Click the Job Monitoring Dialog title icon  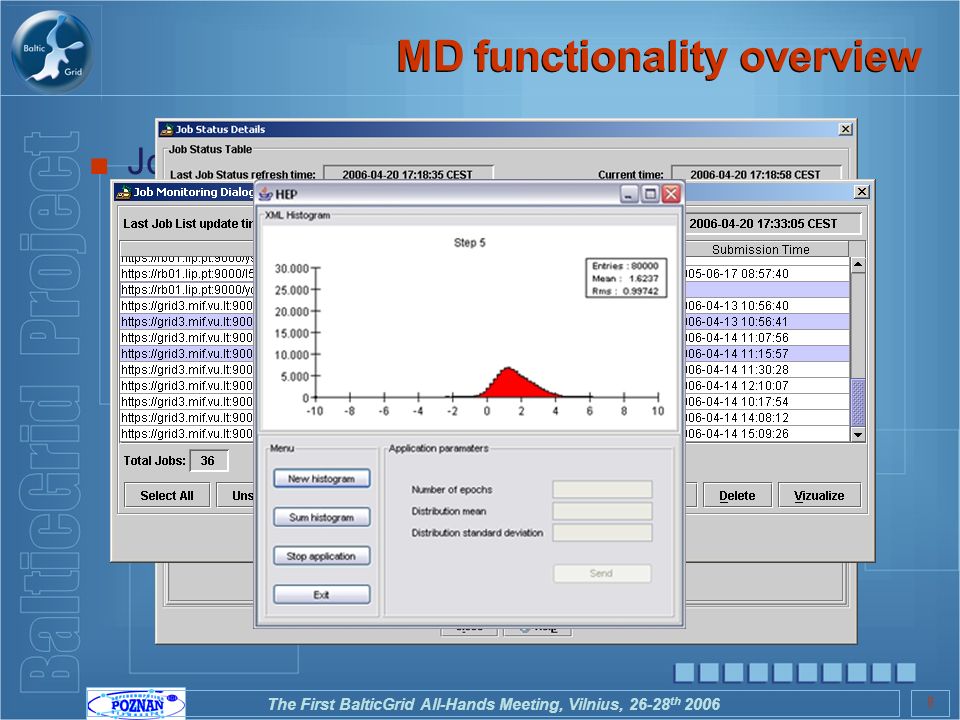tap(124, 192)
